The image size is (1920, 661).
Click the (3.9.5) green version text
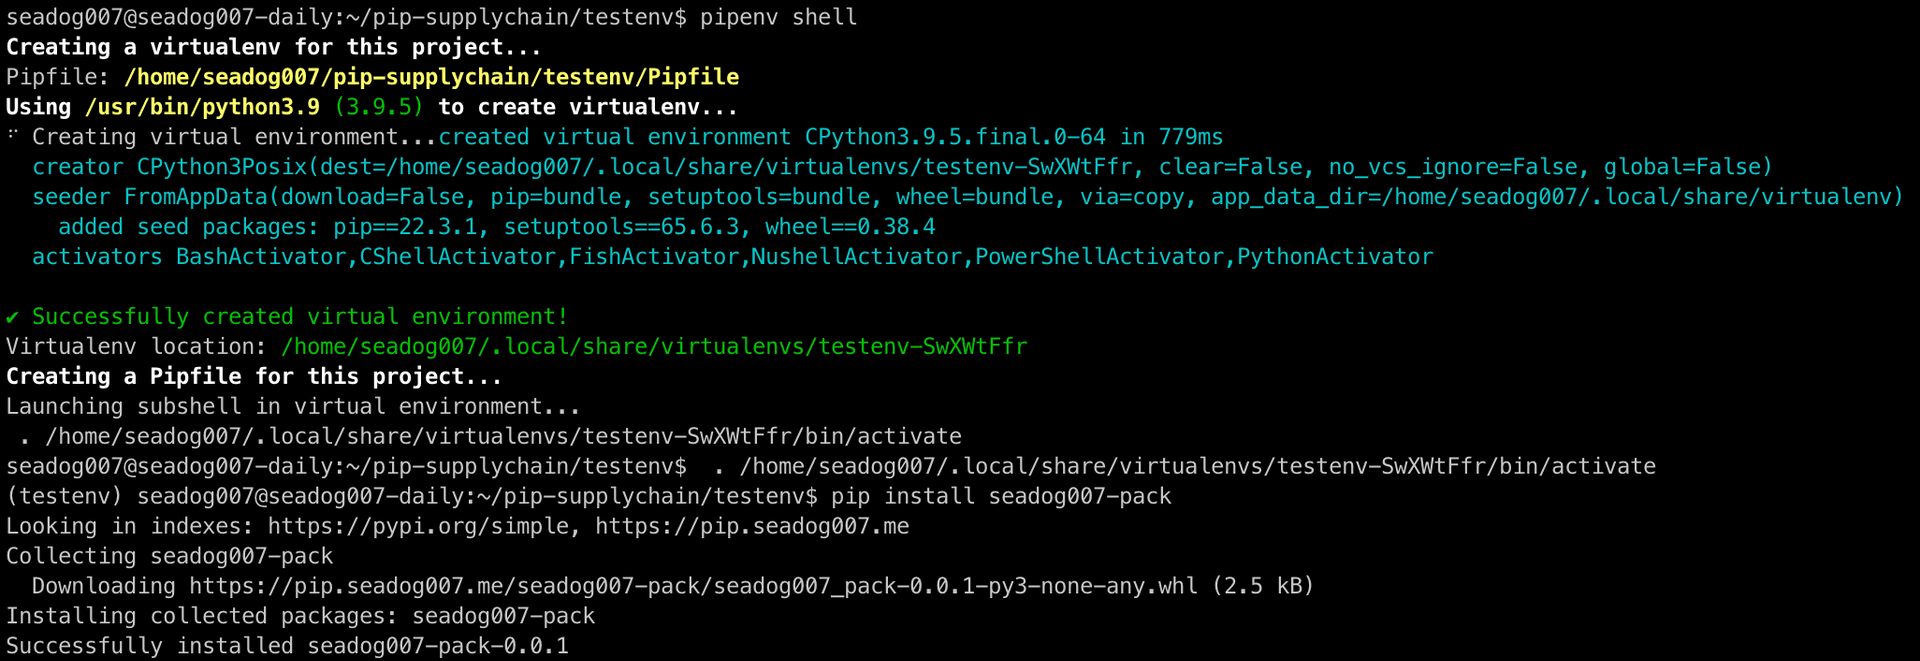coord(379,107)
